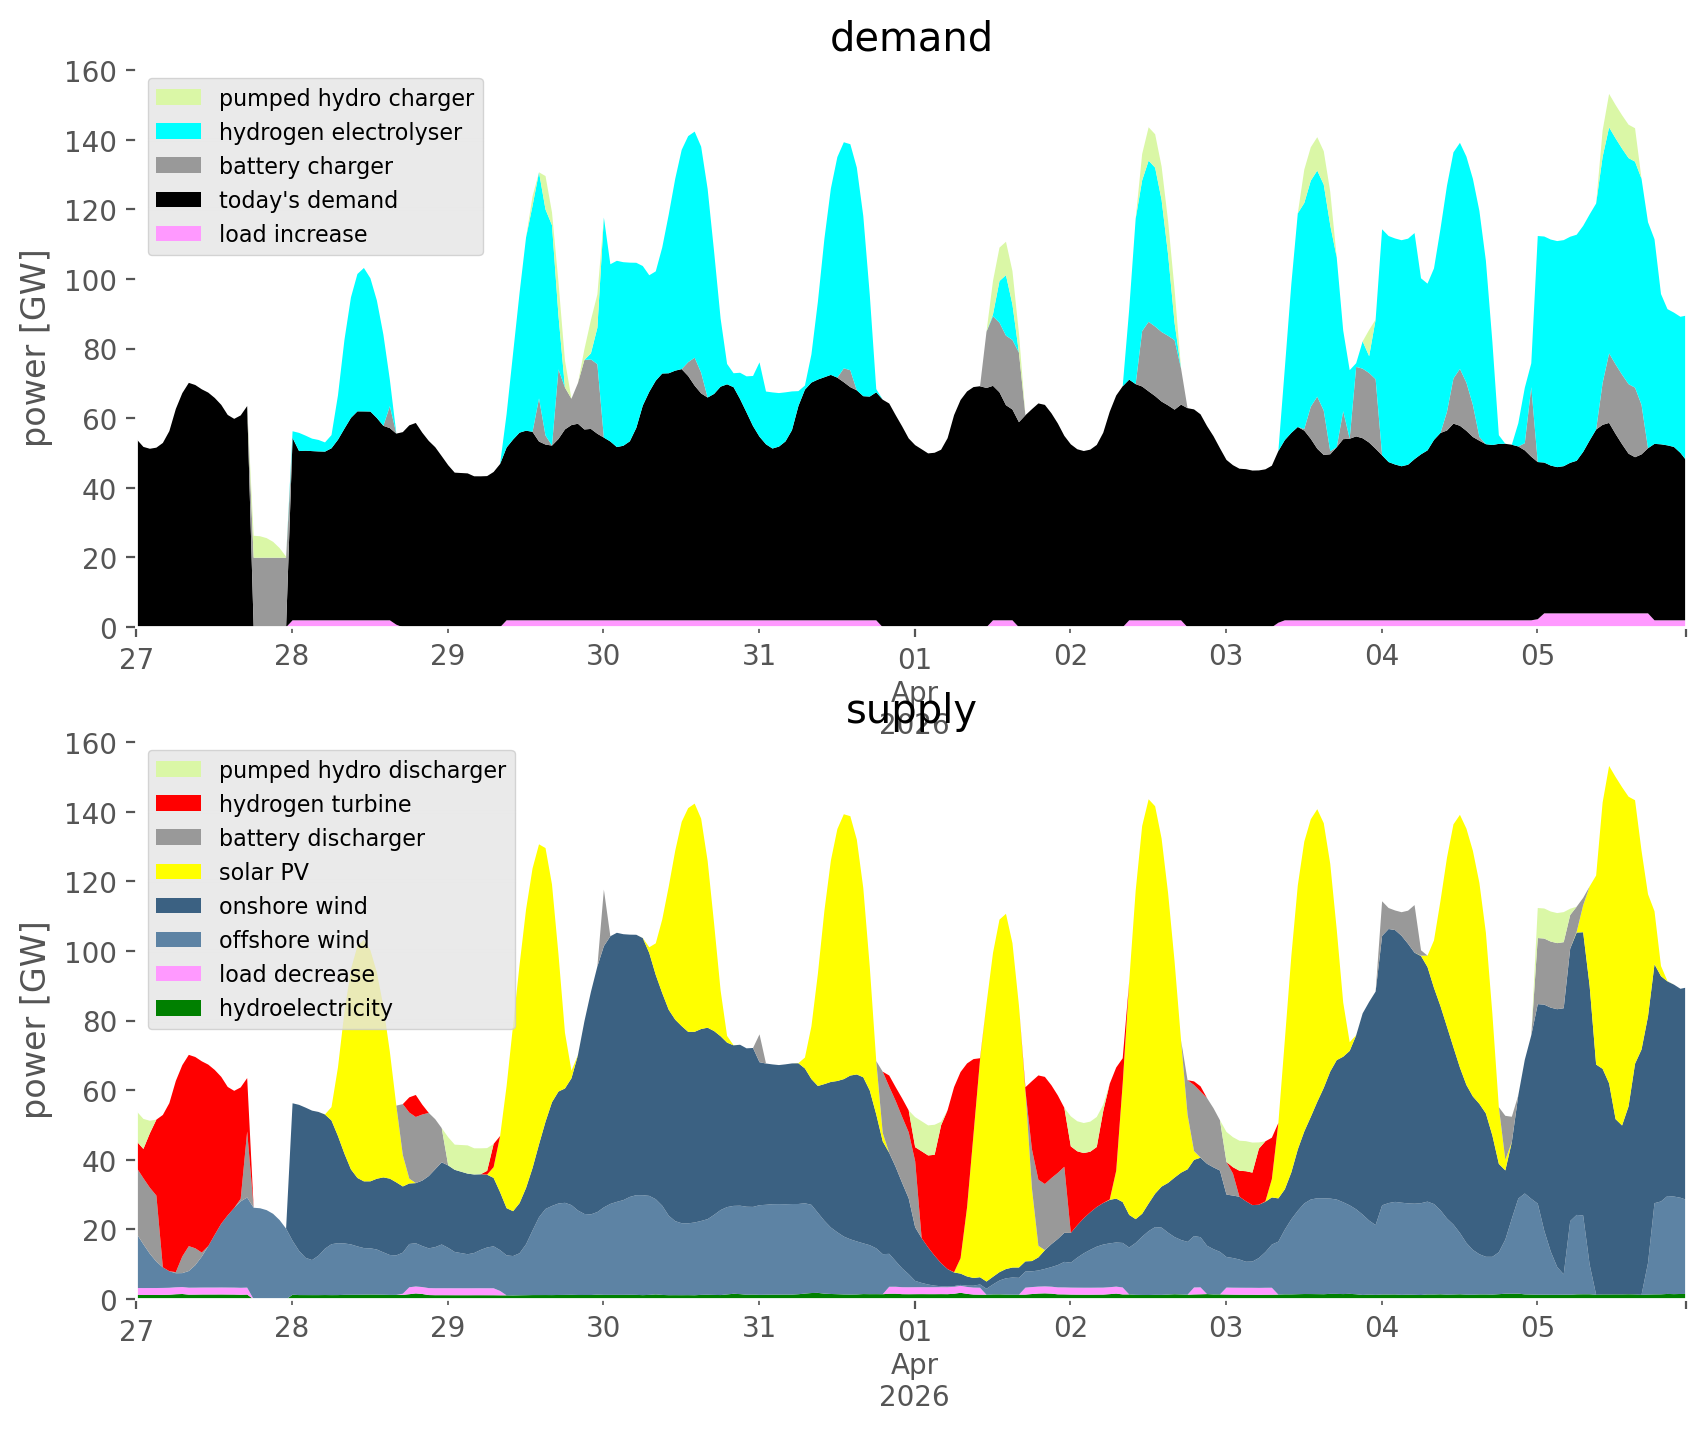Click the demand chart title

pos(910,38)
